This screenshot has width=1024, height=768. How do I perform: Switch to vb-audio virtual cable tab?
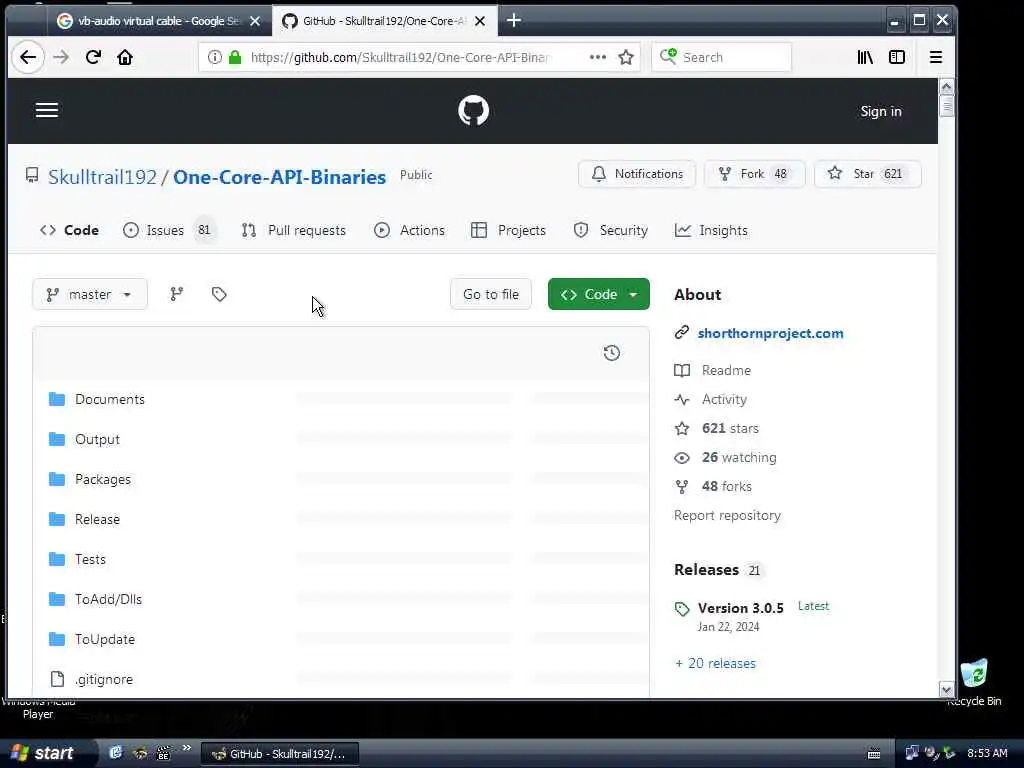coord(159,22)
